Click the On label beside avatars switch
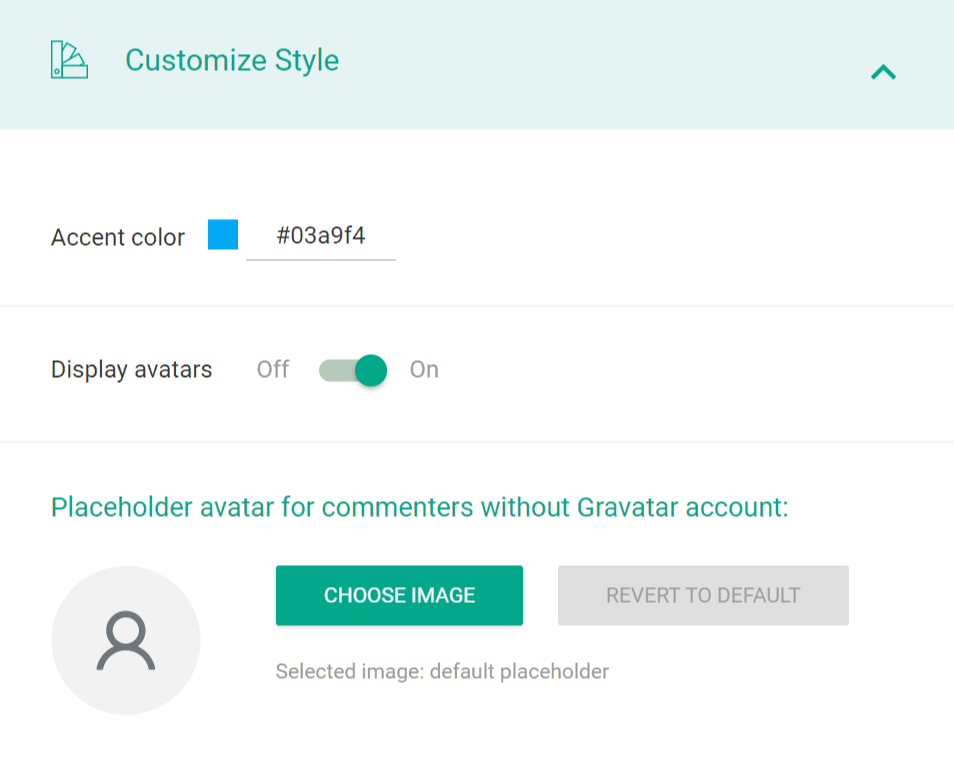Image resolution: width=954 pixels, height=772 pixels. [424, 370]
